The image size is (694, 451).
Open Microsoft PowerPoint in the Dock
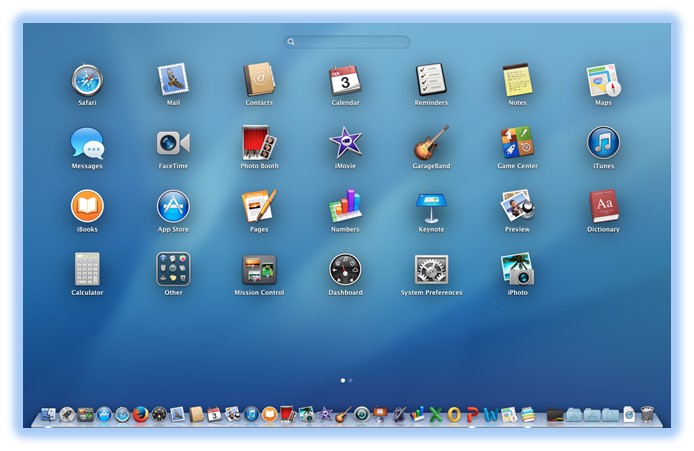[472, 415]
